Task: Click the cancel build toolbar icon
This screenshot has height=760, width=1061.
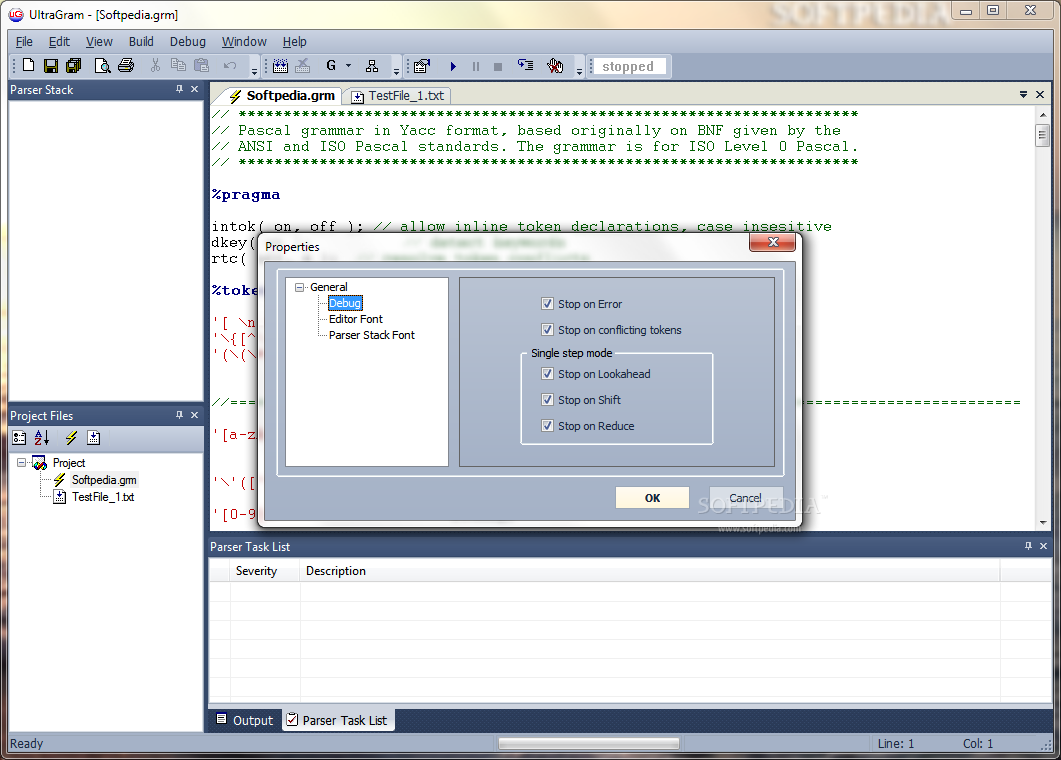Action: click(303, 66)
